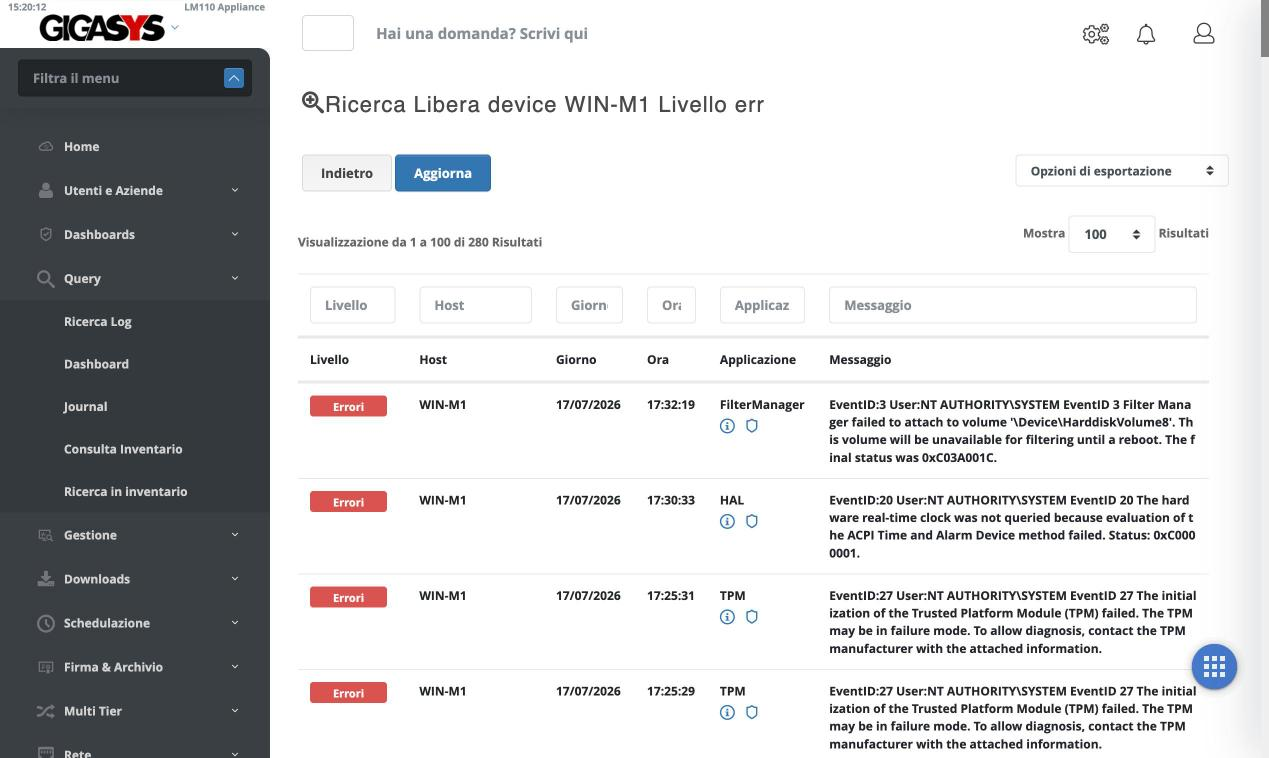The image size is (1269, 758).
Task: Click the Home cloud icon in sidebar
Action: 45,147
